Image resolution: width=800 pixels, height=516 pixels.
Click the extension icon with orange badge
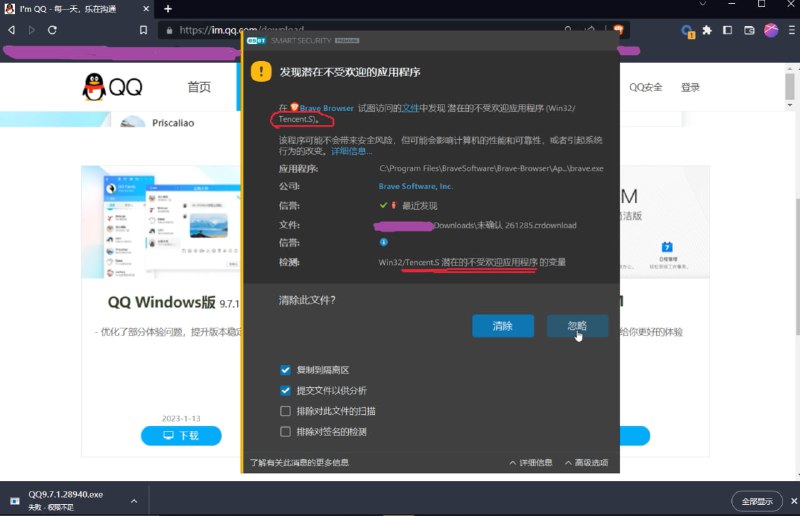pos(687,32)
